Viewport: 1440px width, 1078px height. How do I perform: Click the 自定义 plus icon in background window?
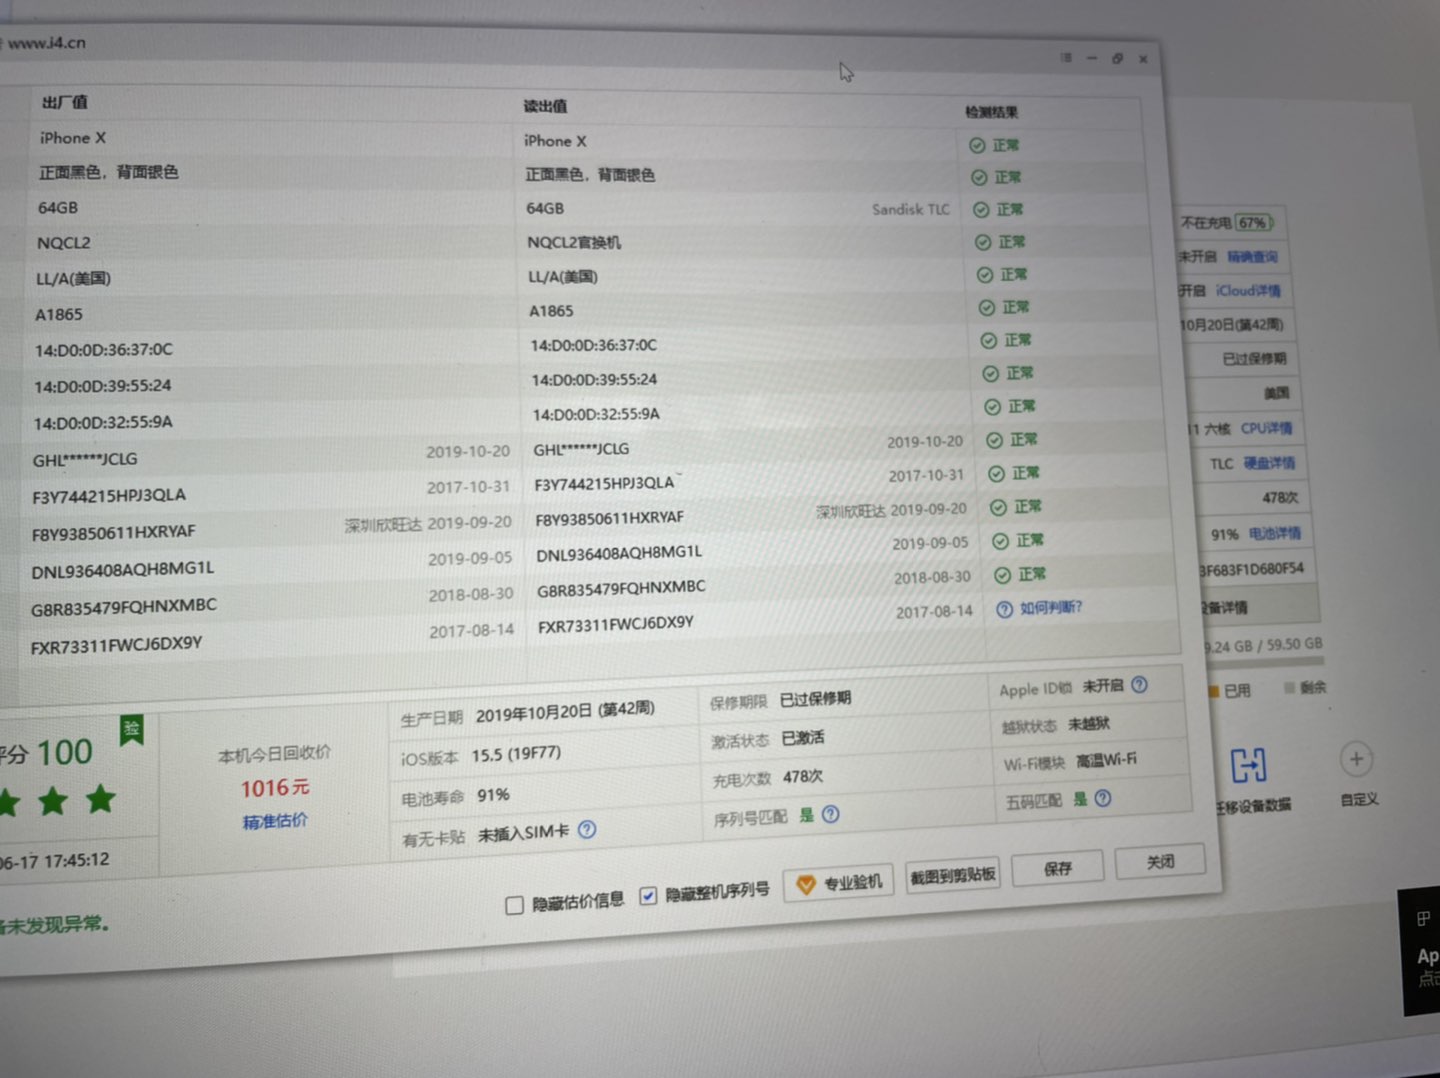[1356, 759]
